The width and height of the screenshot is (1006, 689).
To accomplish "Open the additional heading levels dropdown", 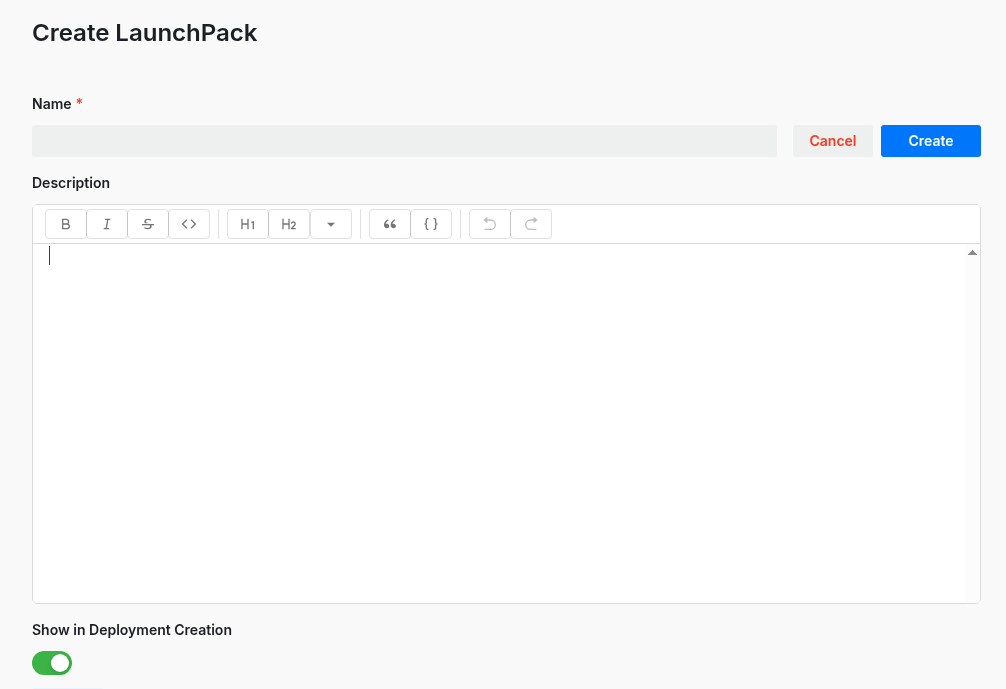I will [x=330, y=223].
